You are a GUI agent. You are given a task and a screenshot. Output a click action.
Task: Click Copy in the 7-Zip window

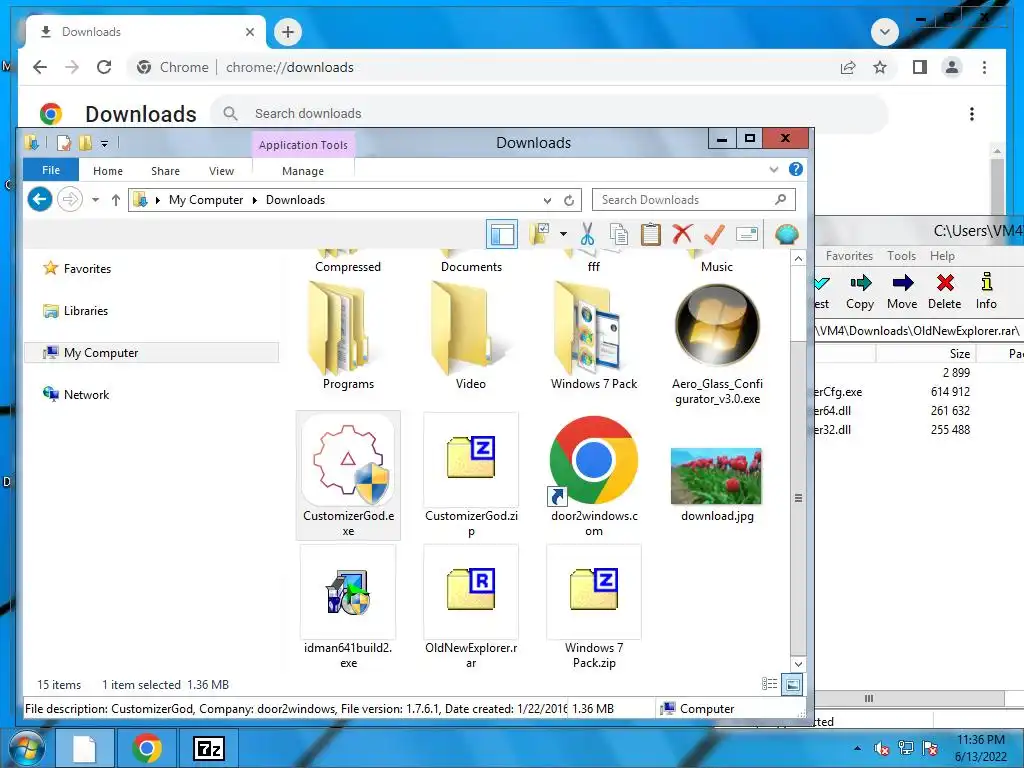click(859, 291)
